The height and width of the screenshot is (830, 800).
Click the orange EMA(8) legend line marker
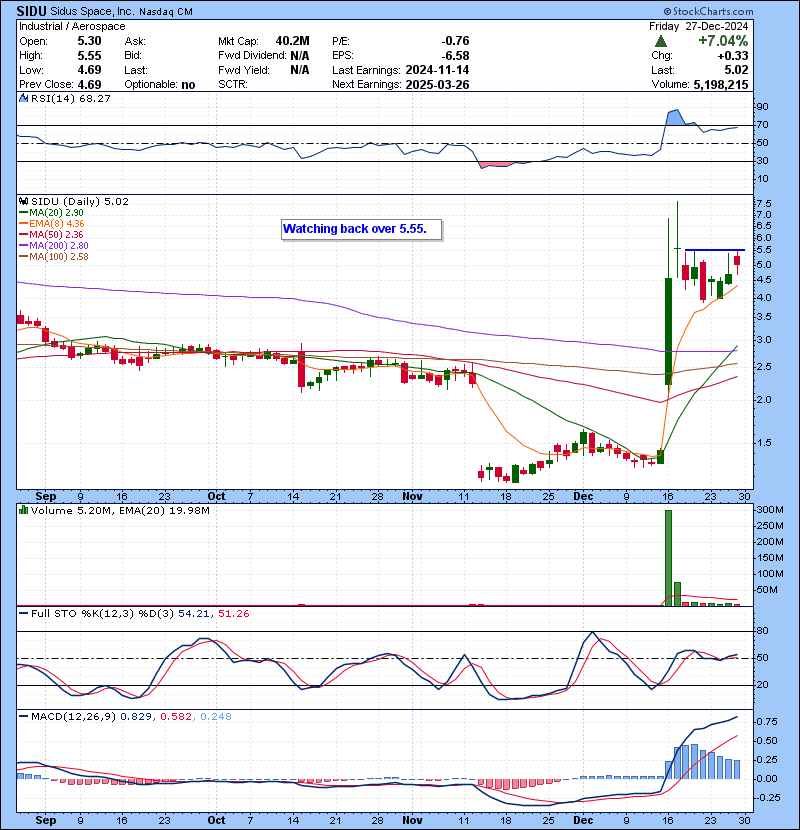pyautogui.click(x=23, y=224)
